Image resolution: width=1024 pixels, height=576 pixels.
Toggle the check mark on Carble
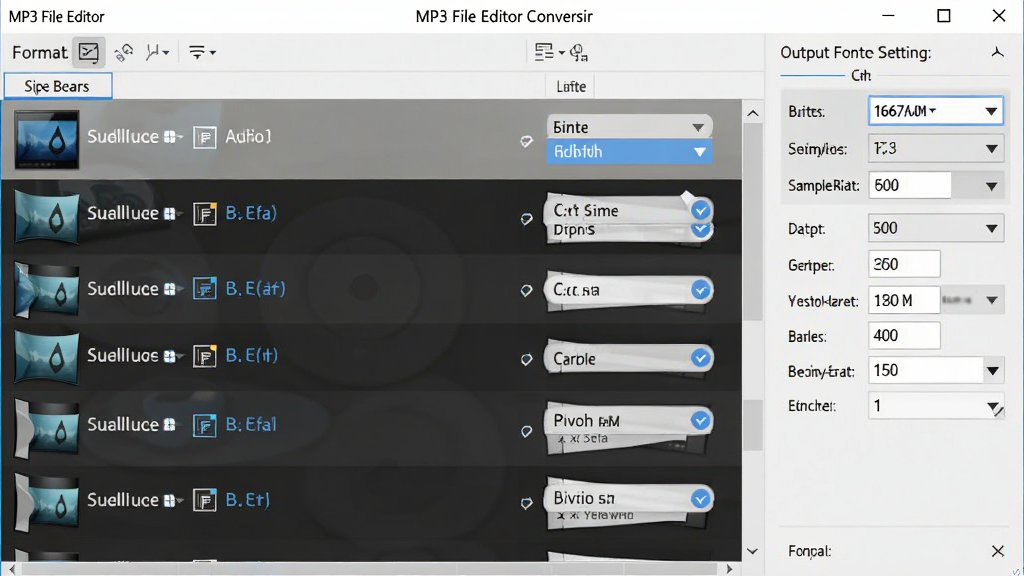click(701, 358)
